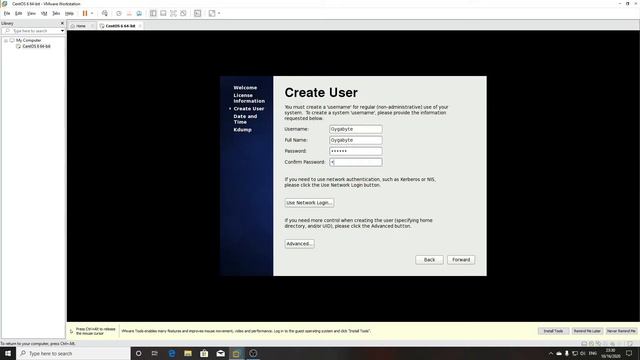Click the taskbar clock and date
The height and width of the screenshot is (360, 640).
point(611,353)
